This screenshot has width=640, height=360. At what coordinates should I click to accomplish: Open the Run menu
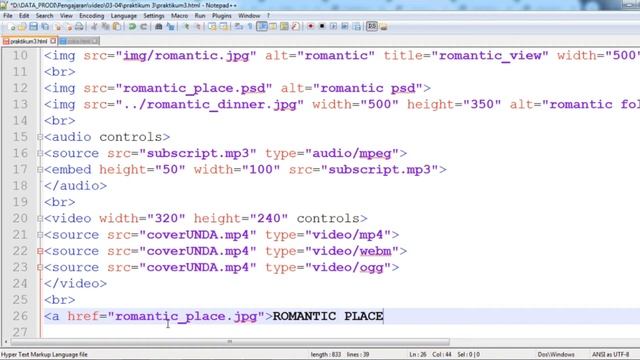200,16
